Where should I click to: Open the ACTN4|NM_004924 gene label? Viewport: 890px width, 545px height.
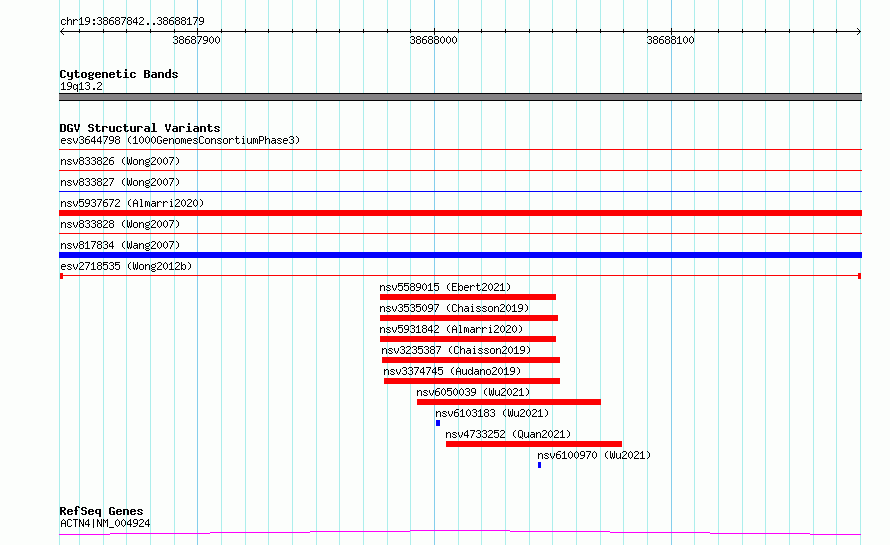[105, 523]
